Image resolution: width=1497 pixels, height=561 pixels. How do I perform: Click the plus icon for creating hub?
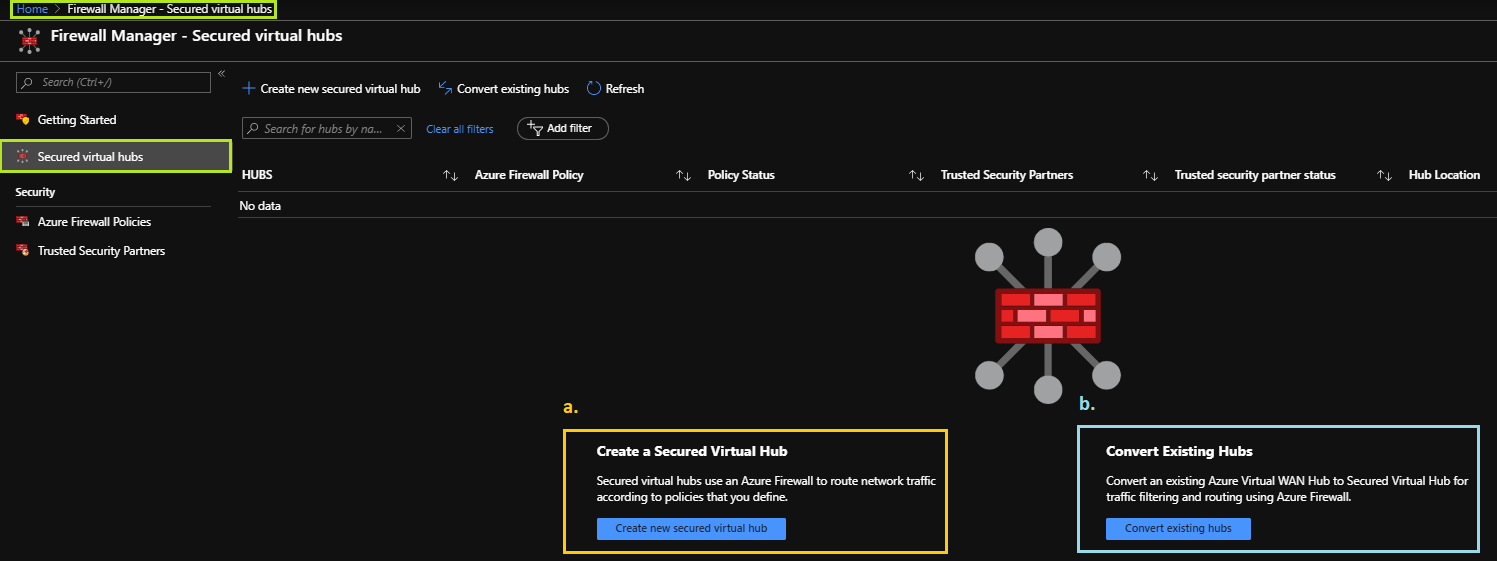pyautogui.click(x=249, y=89)
